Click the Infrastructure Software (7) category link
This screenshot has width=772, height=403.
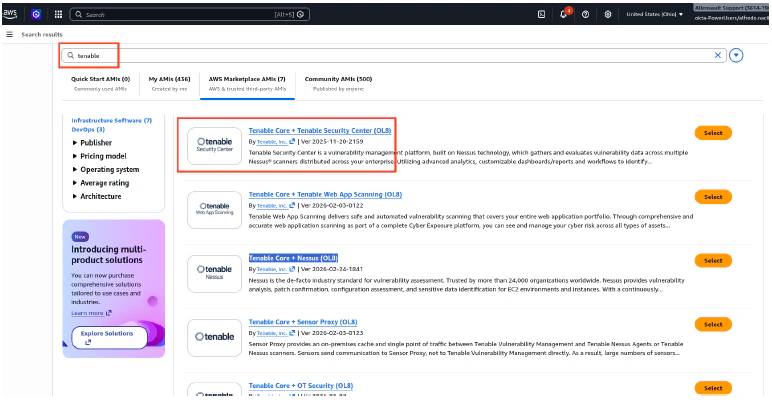click(x=112, y=121)
